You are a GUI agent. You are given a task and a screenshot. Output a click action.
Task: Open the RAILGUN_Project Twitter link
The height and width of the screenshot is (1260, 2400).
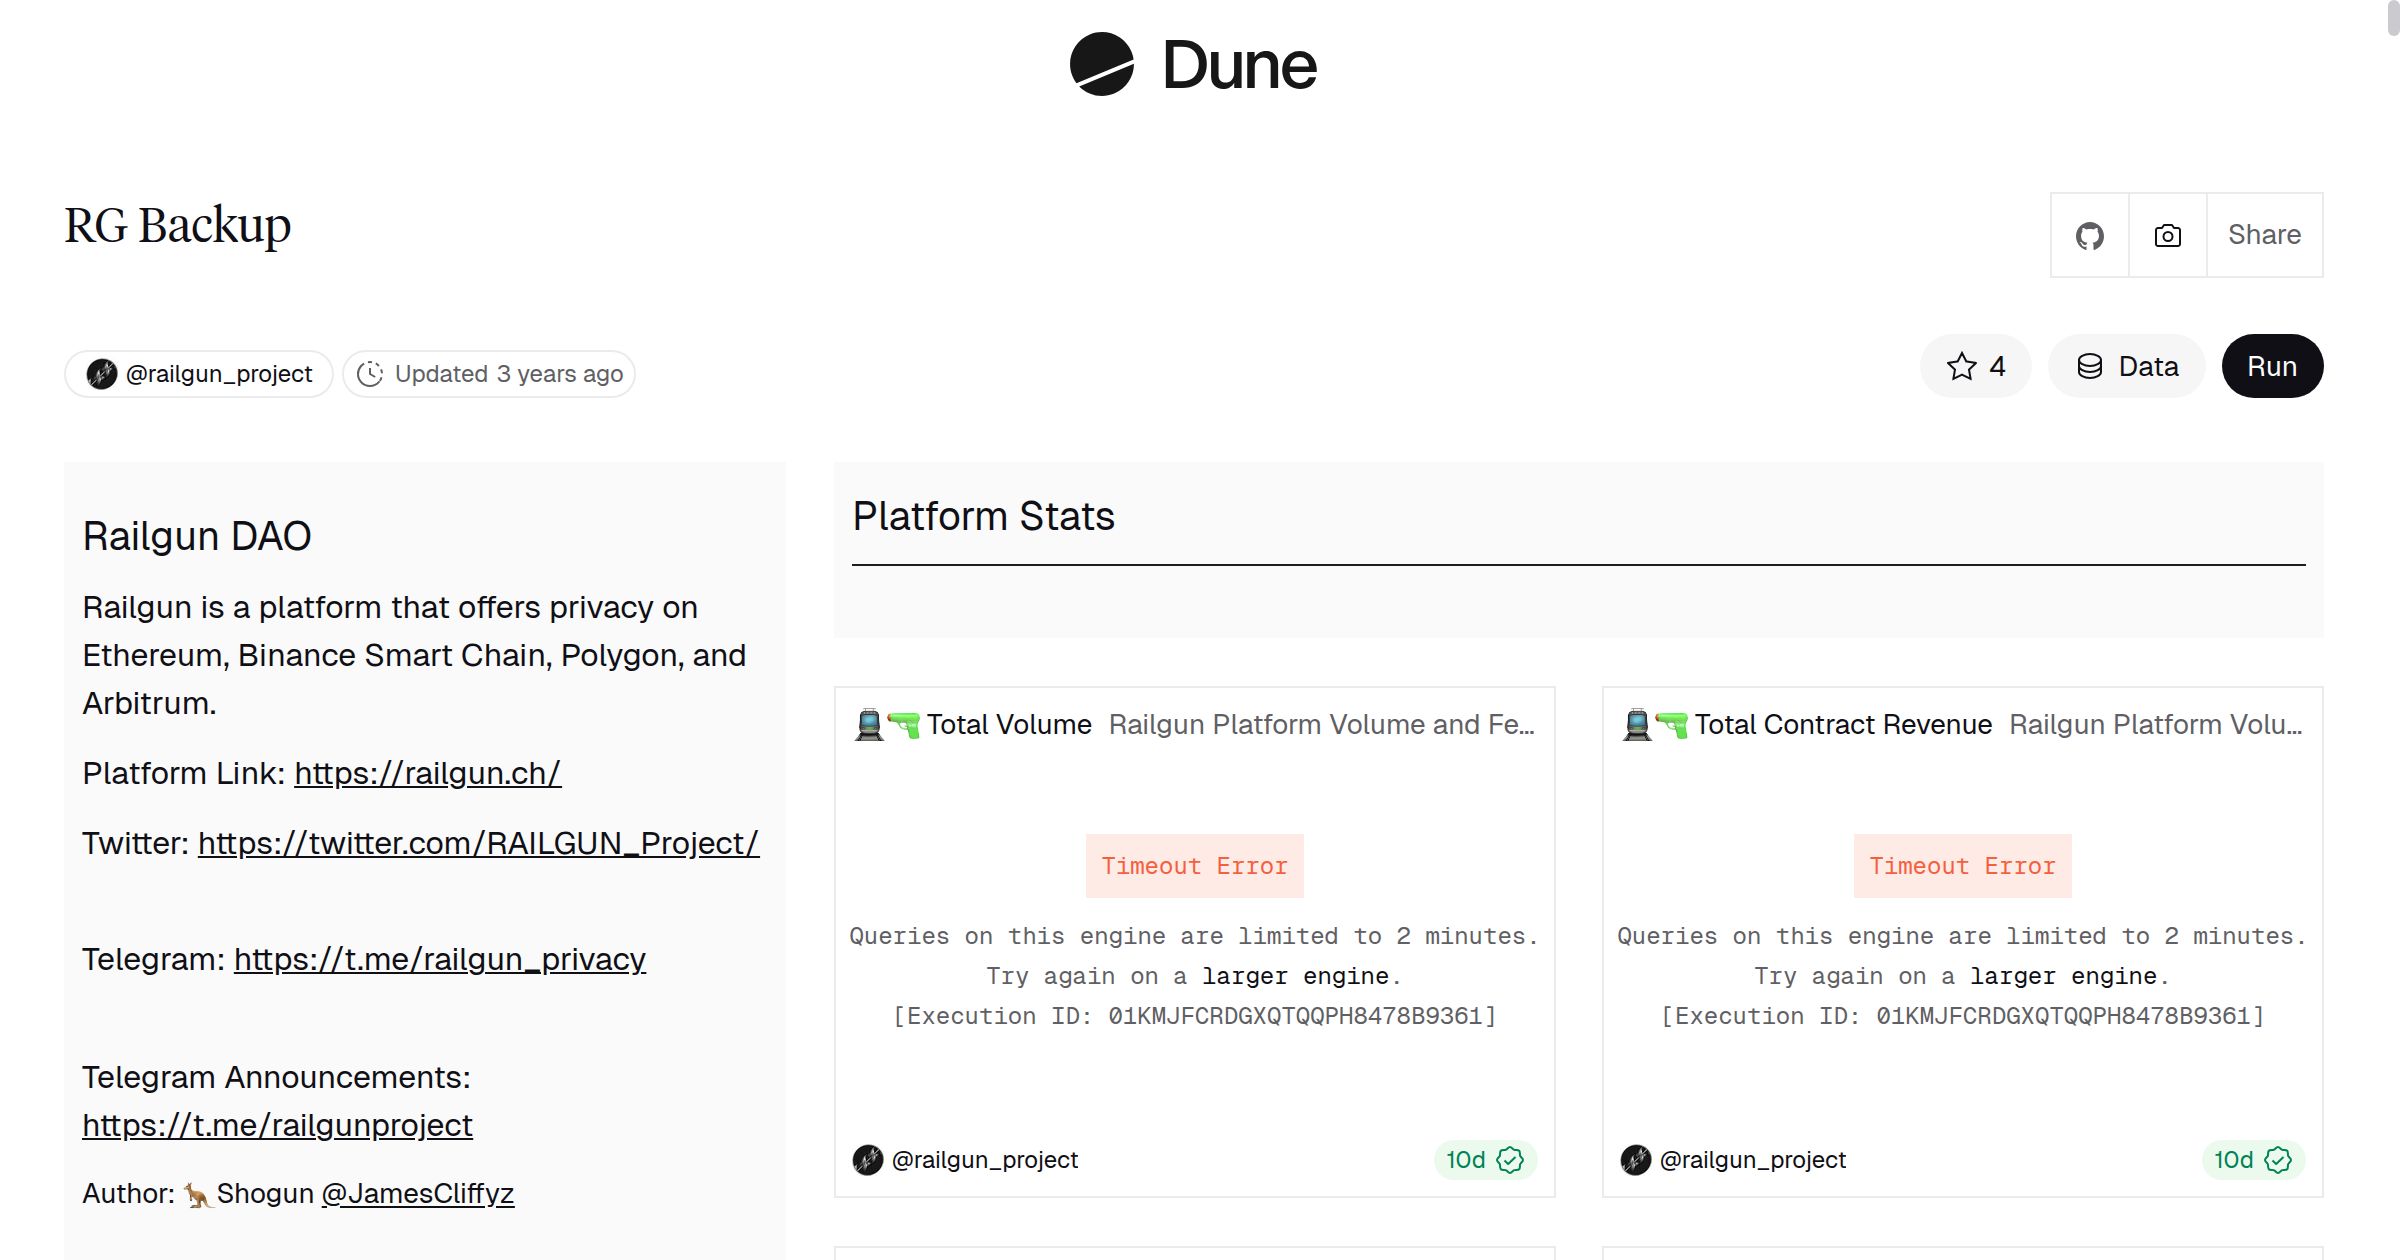point(478,843)
